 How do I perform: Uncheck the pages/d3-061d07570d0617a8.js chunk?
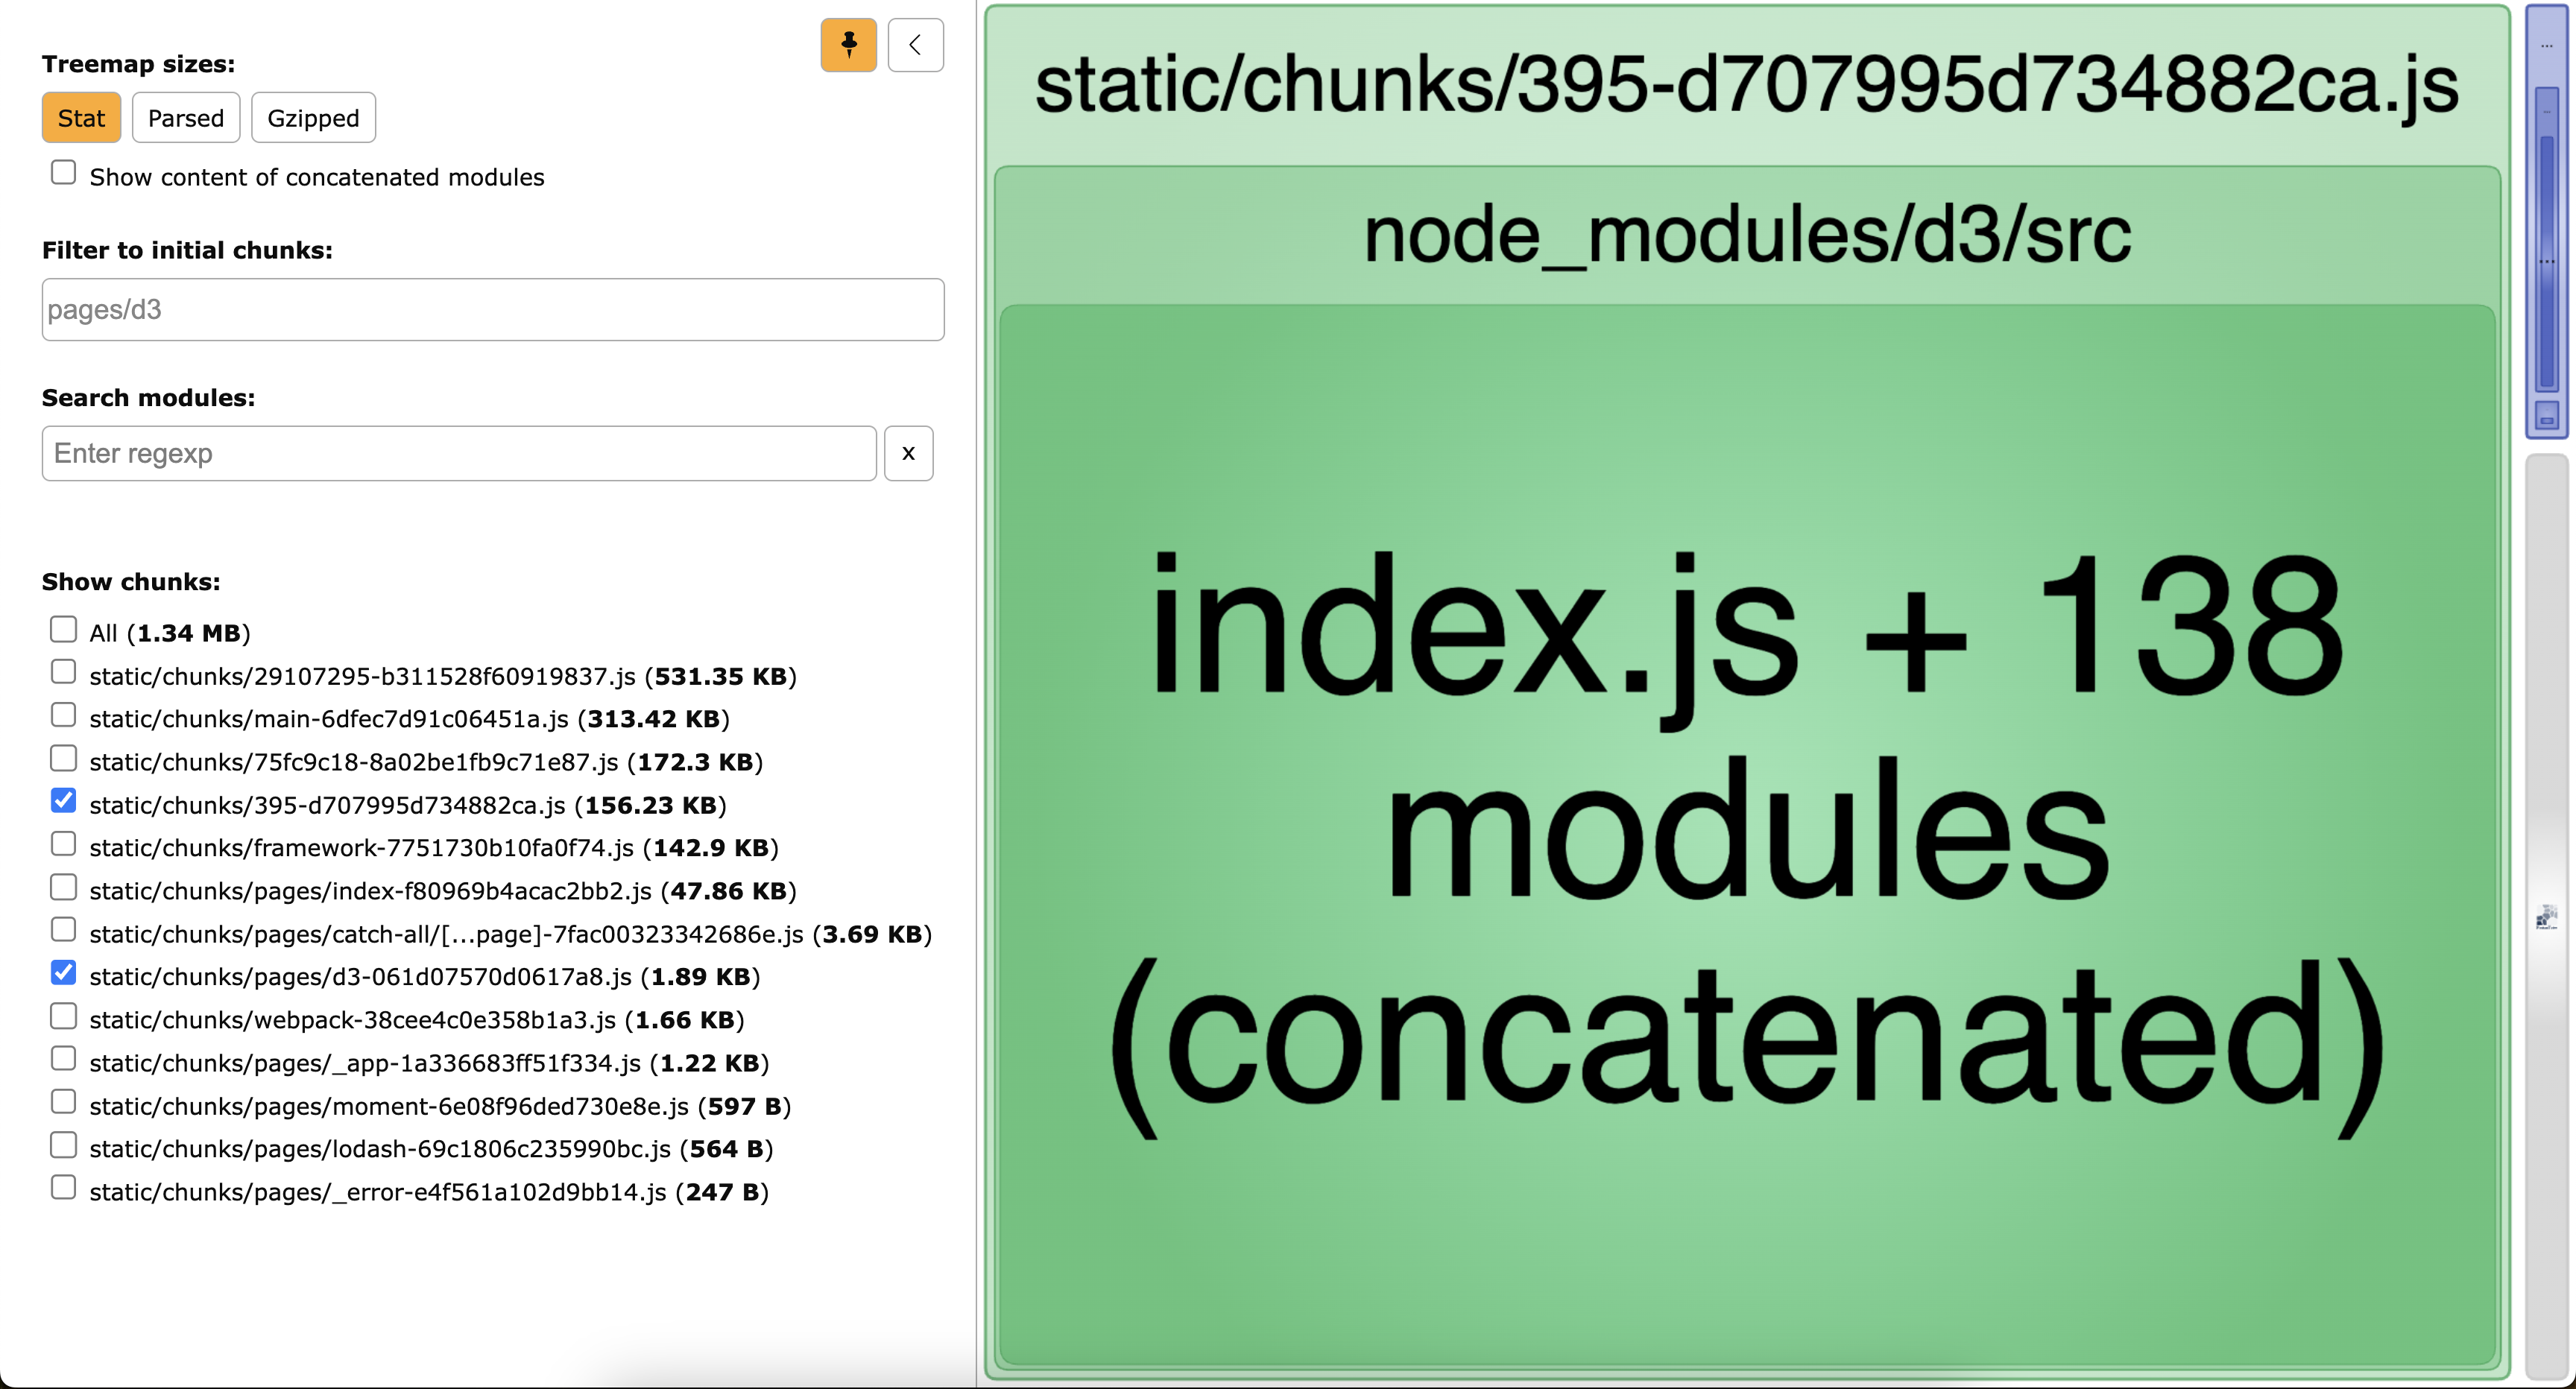(63, 973)
